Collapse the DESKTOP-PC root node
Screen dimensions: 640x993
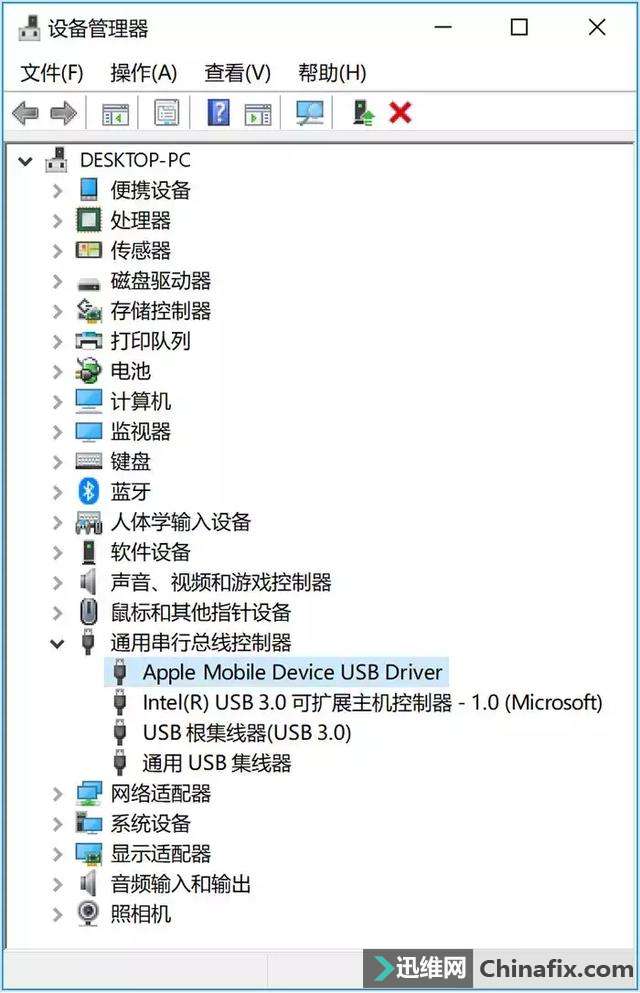(25, 161)
